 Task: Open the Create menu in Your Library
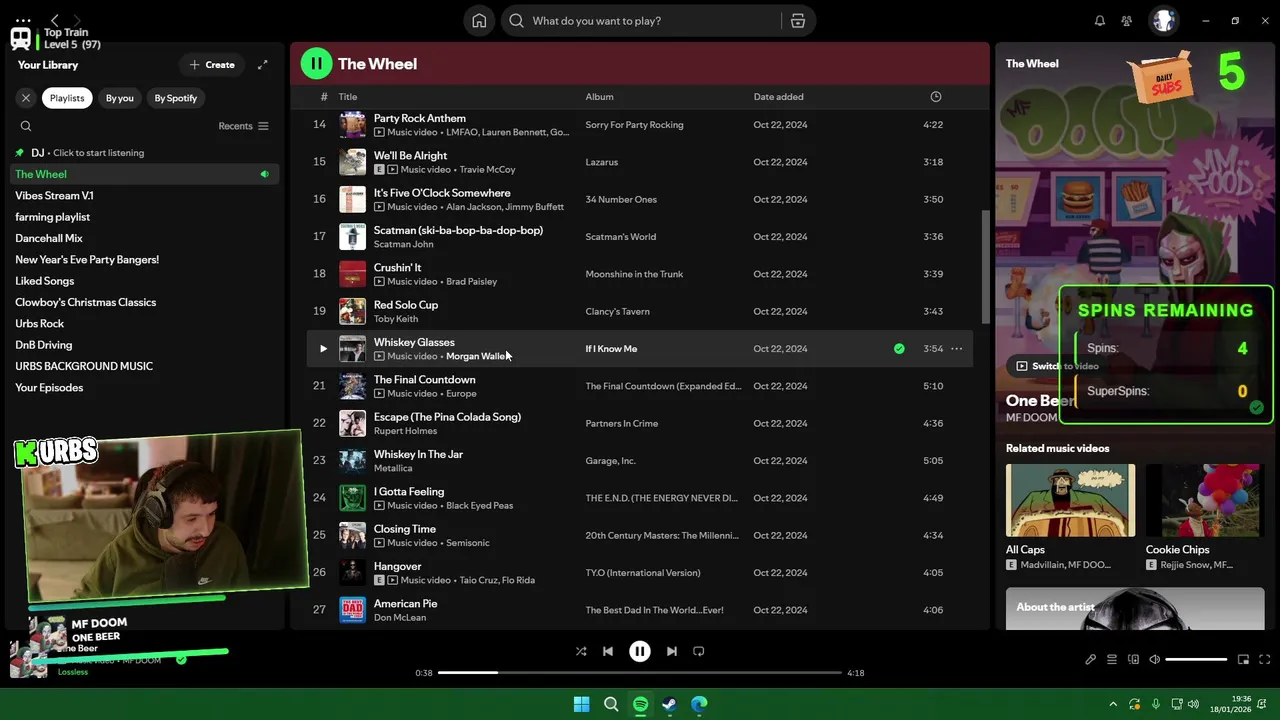click(x=212, y=65)
